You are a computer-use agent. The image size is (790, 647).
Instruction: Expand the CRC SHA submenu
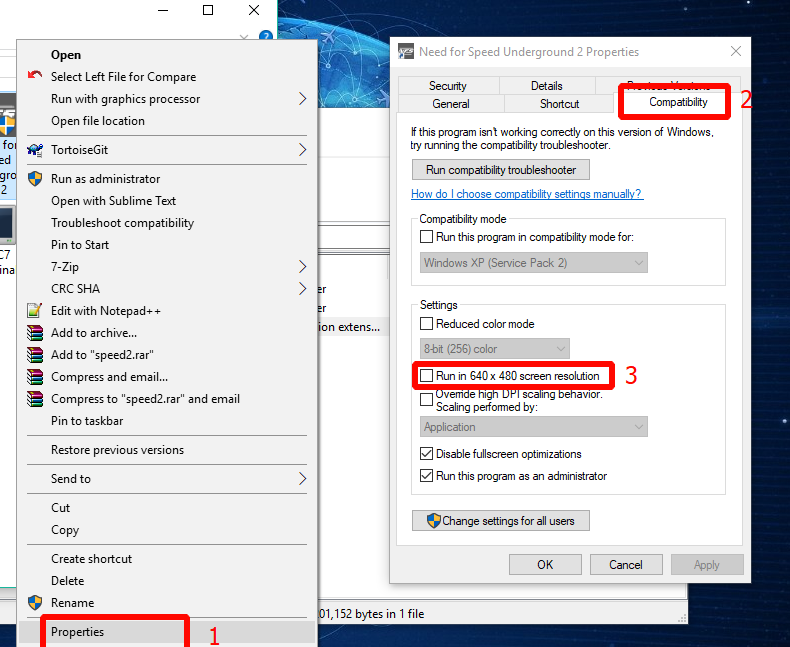point(302,289)
